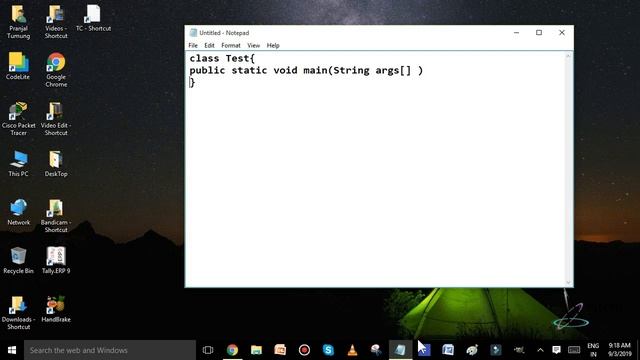The width and height of the screenshot is (640, 360).
Task: Select the TC - Shortcut desktop icon
Action: pos(93,18)
